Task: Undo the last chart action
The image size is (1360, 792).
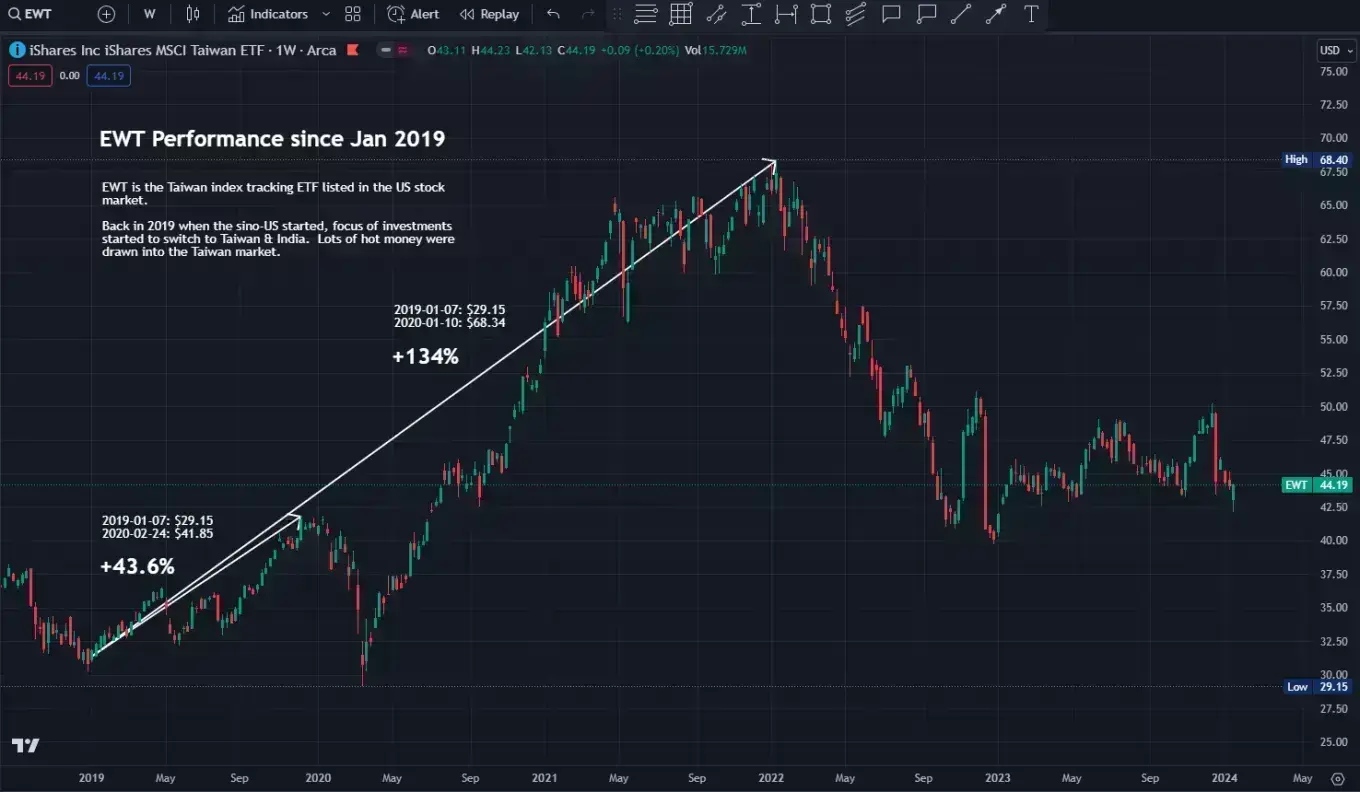Action: (x=553, y=14)
